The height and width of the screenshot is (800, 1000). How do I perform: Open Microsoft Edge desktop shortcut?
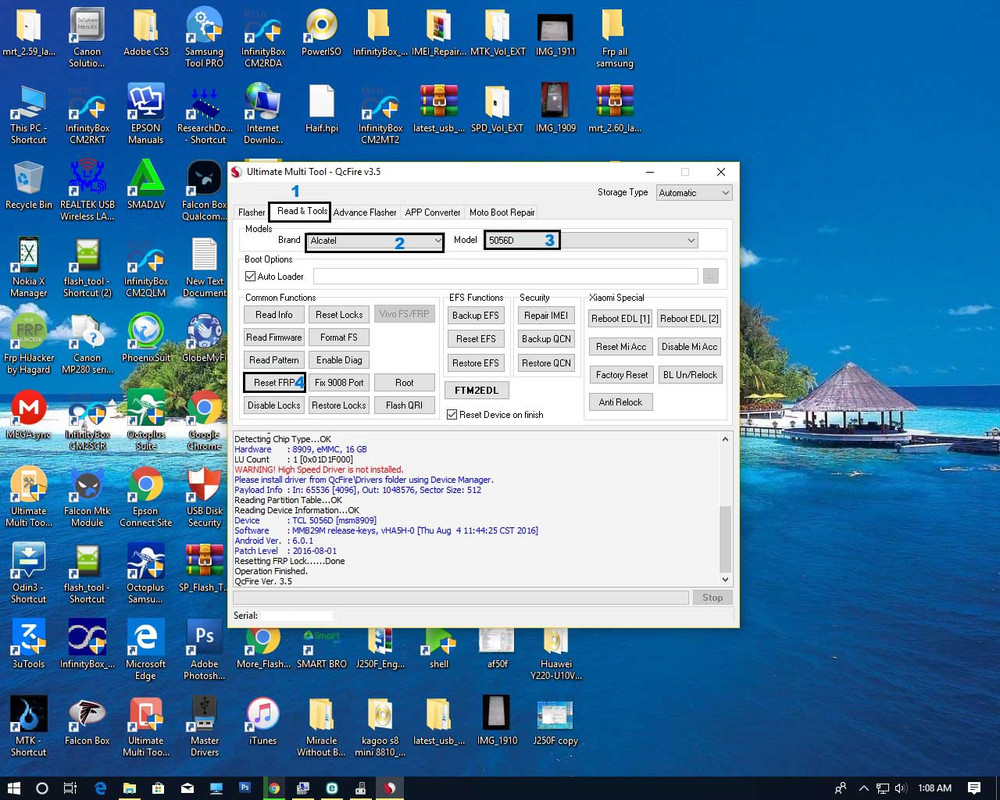click(x=145, y=651)
